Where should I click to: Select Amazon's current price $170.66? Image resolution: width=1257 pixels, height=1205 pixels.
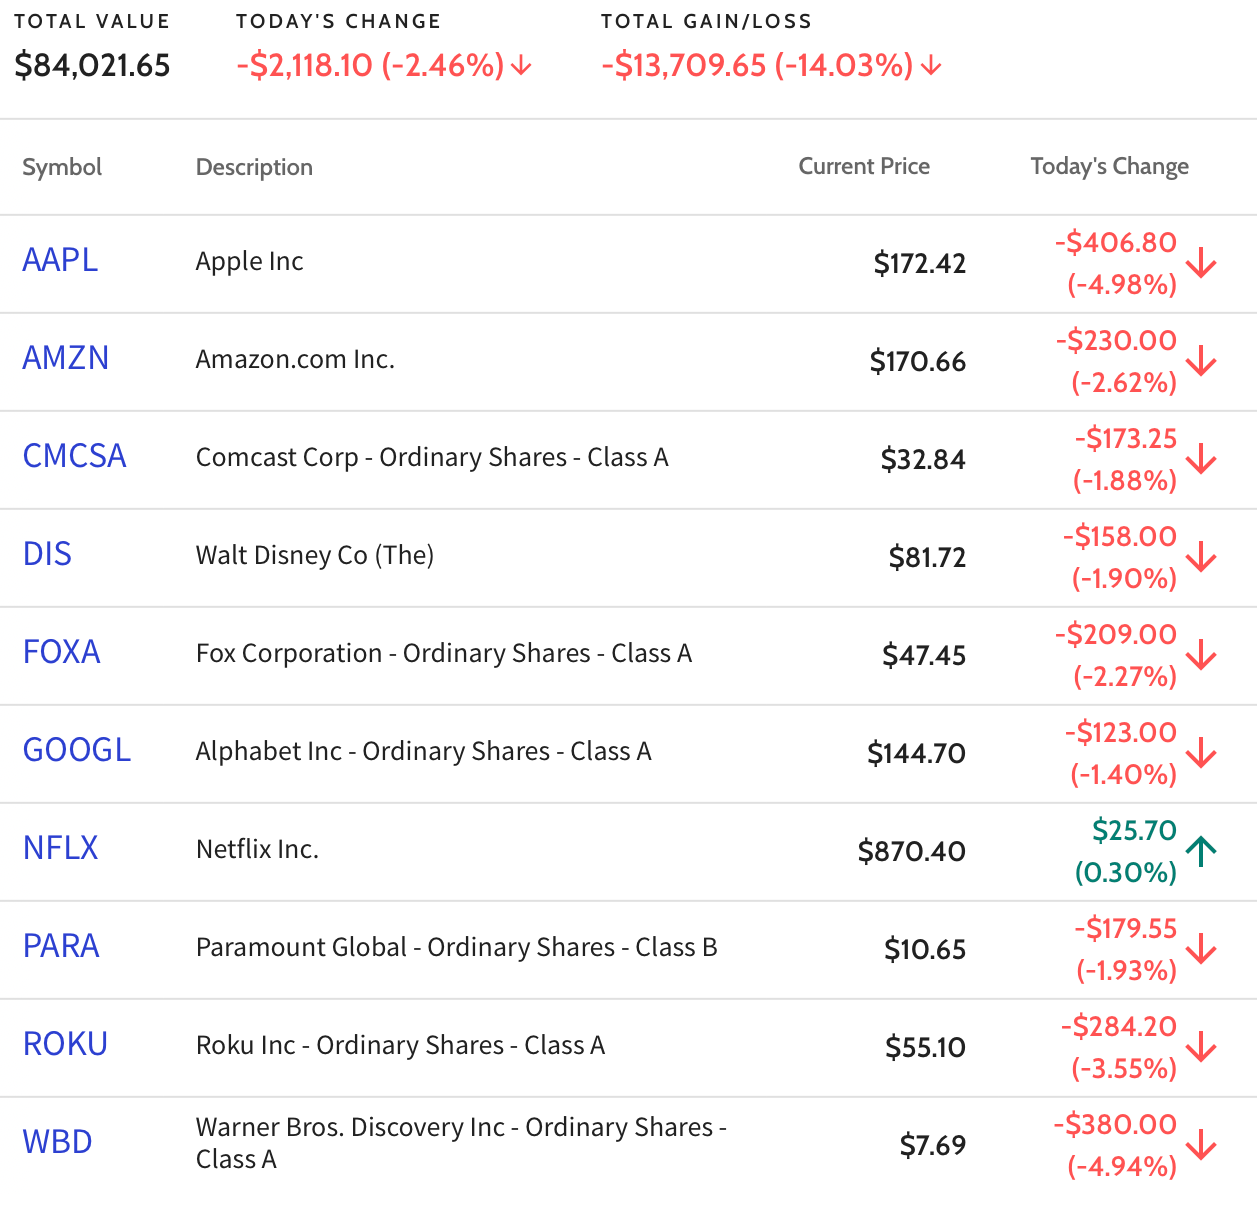coord(918,361)
